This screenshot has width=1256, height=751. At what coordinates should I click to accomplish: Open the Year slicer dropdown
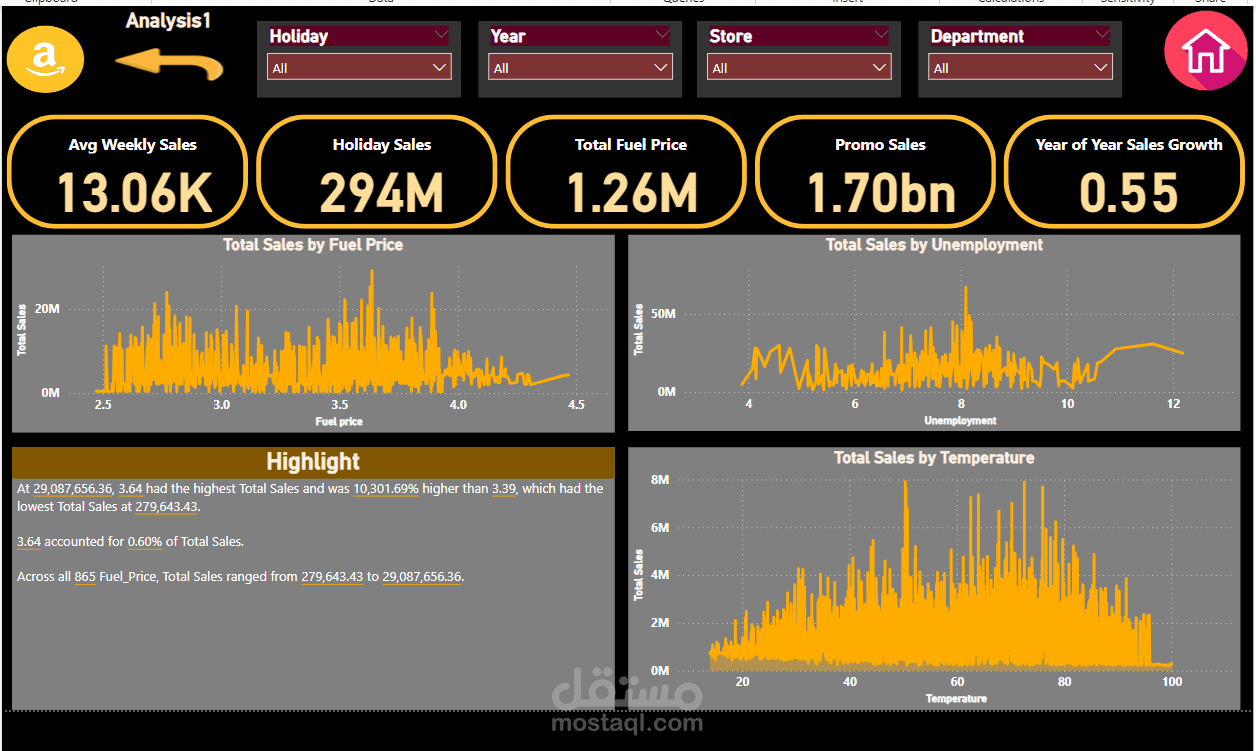(580, 68)
